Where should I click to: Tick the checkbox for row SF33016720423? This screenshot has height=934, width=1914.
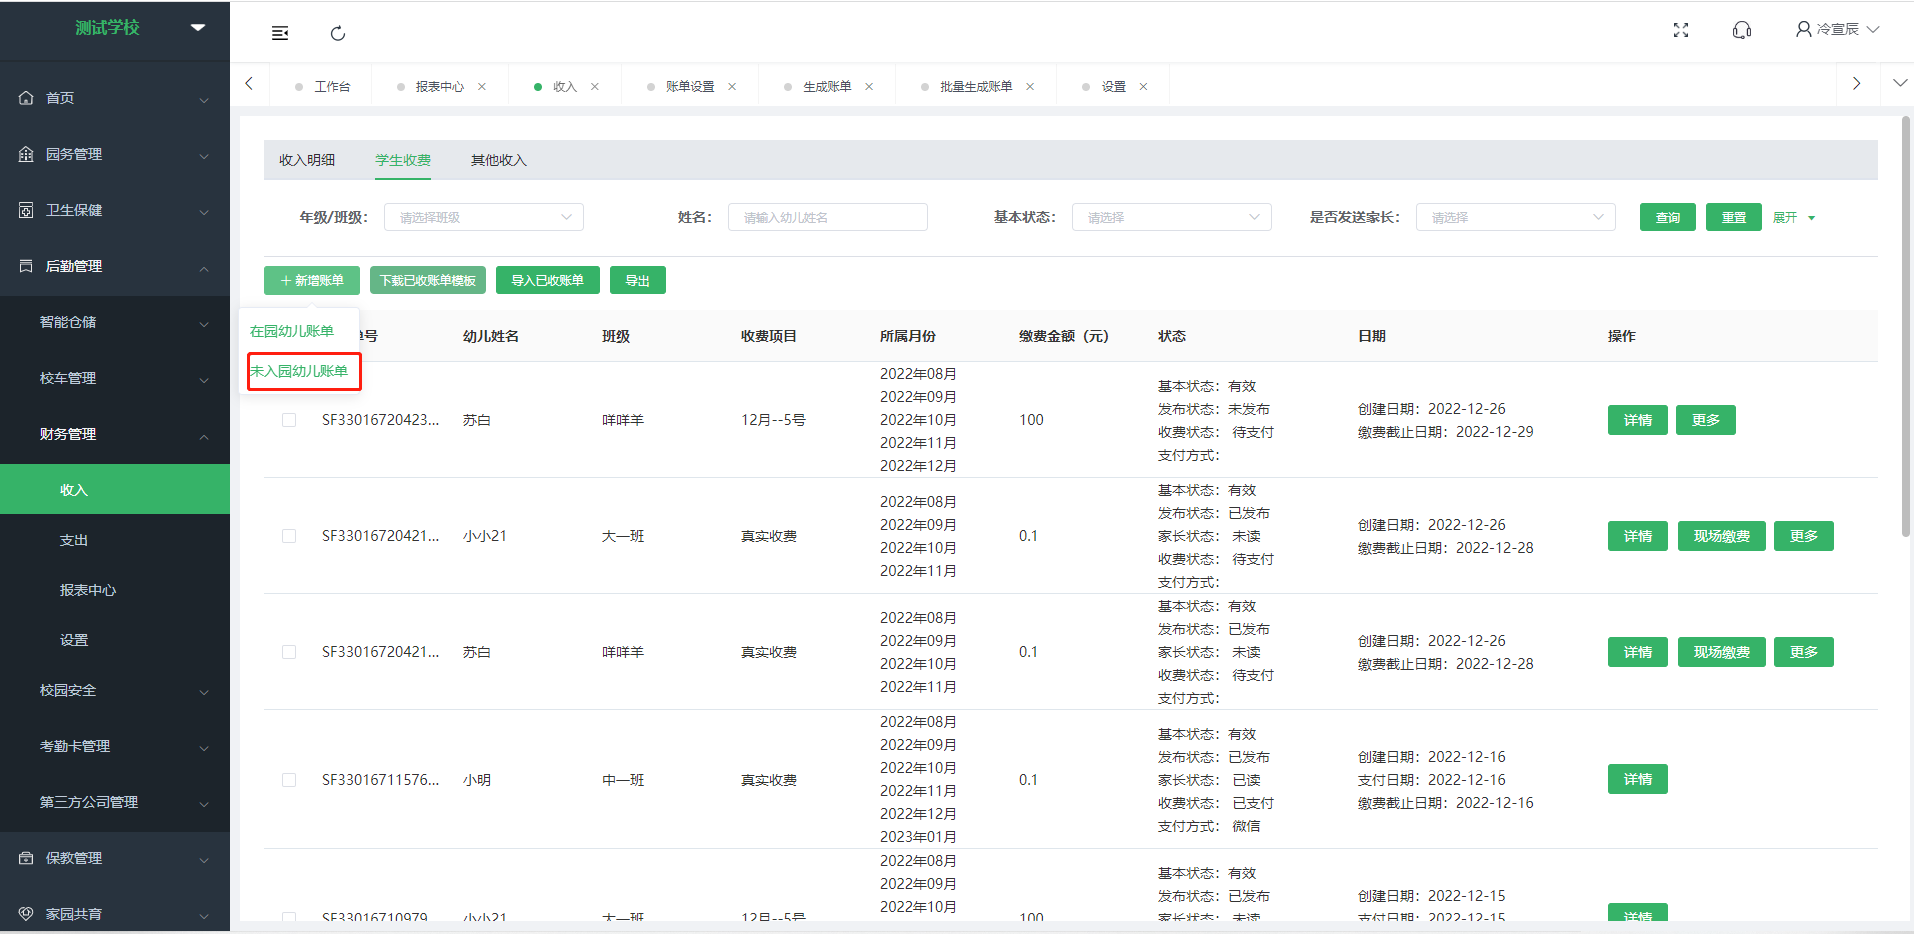tap(289, 420)
